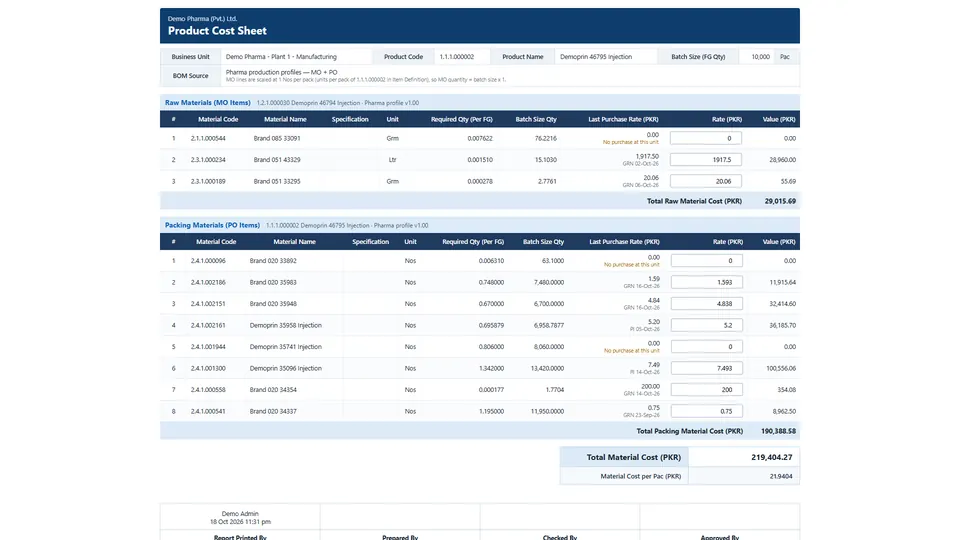960x540 pixels.
Task: Click the Demo Admin signature name
Action: tap(240, 514)
